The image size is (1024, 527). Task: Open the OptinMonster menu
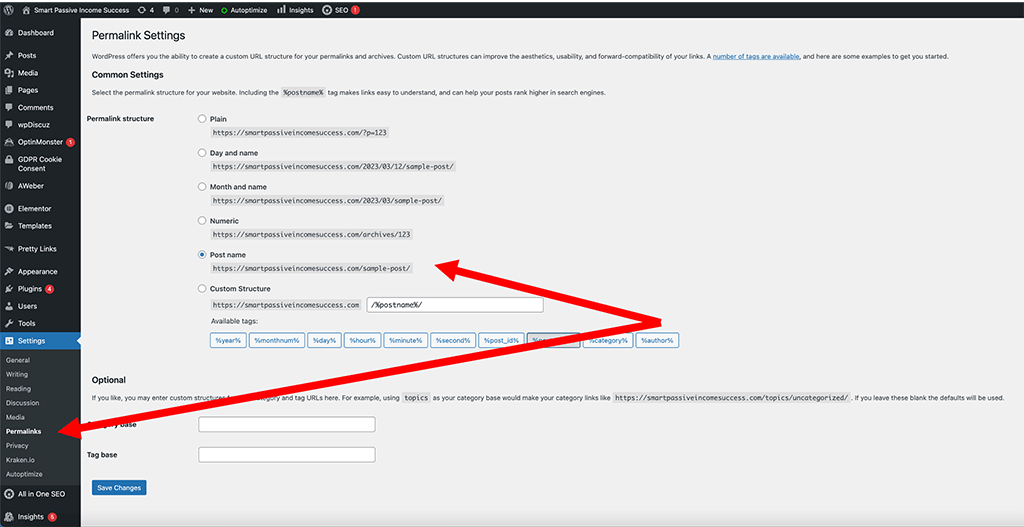pos(40,142)
